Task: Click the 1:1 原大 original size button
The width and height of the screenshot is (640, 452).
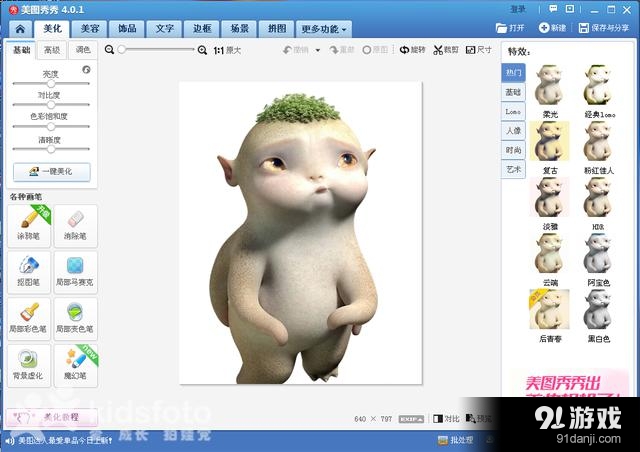Action: coord(227,50)
